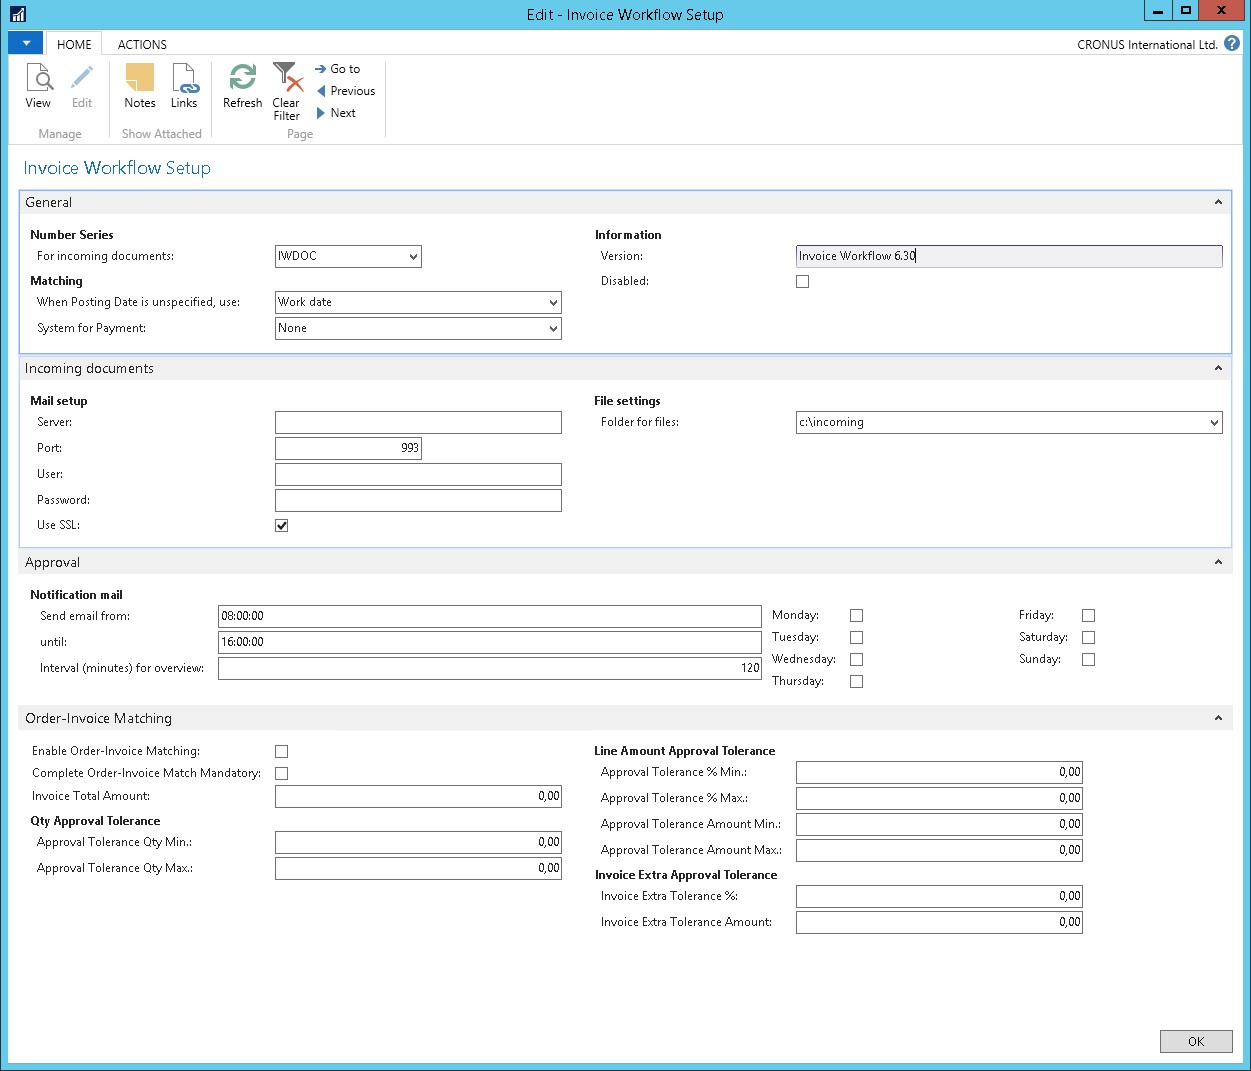Click the application icon in title bar
Image resolution: width=1251 pixels, height=1071 pixels.
pyautogui.click(x=18, y=14)
